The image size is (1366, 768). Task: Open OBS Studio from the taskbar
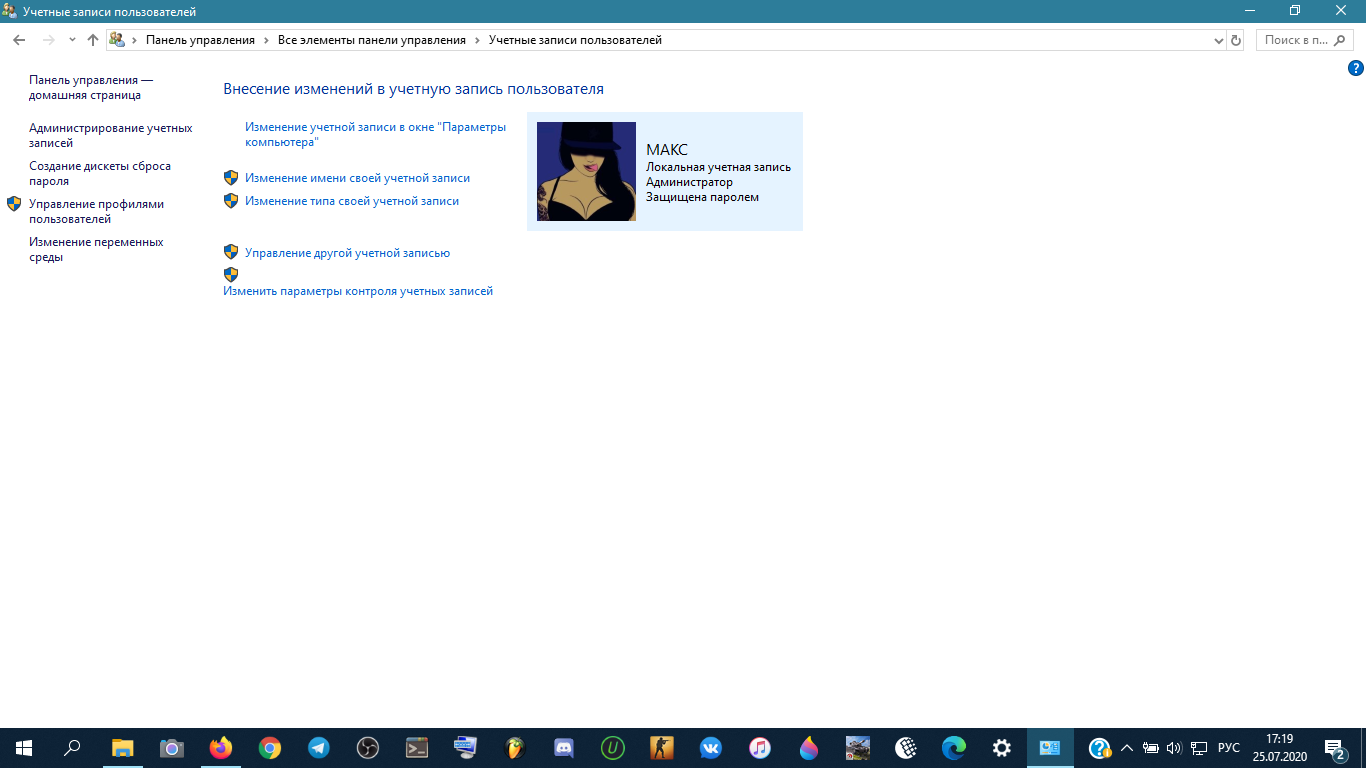(x=368, y=748)
